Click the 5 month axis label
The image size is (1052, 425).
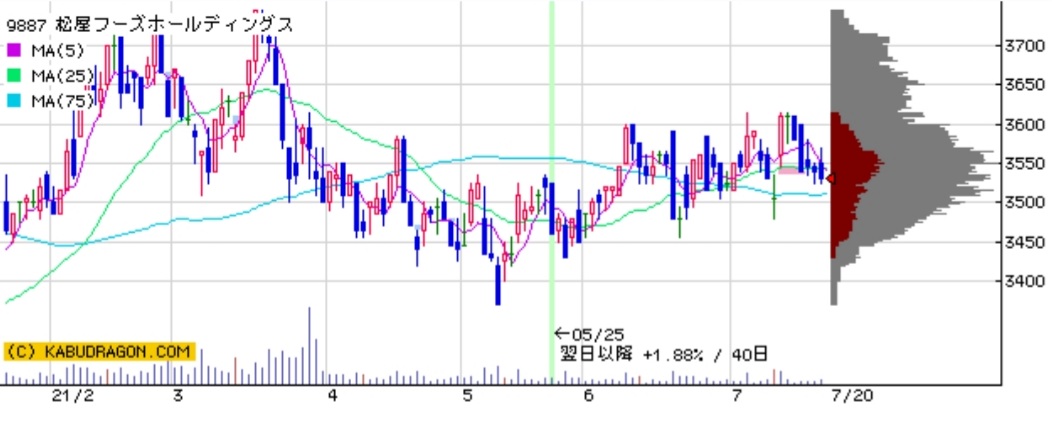[x=468, y=395]
